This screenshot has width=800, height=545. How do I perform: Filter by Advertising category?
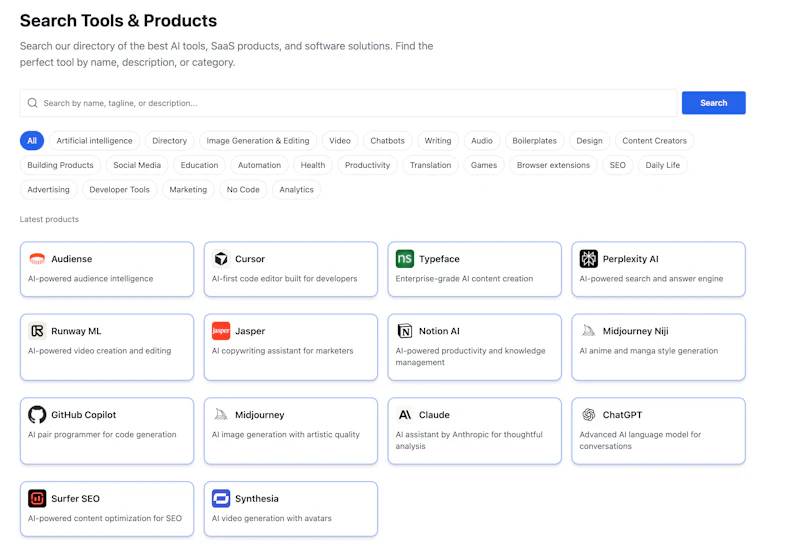(x=48, y=190)
